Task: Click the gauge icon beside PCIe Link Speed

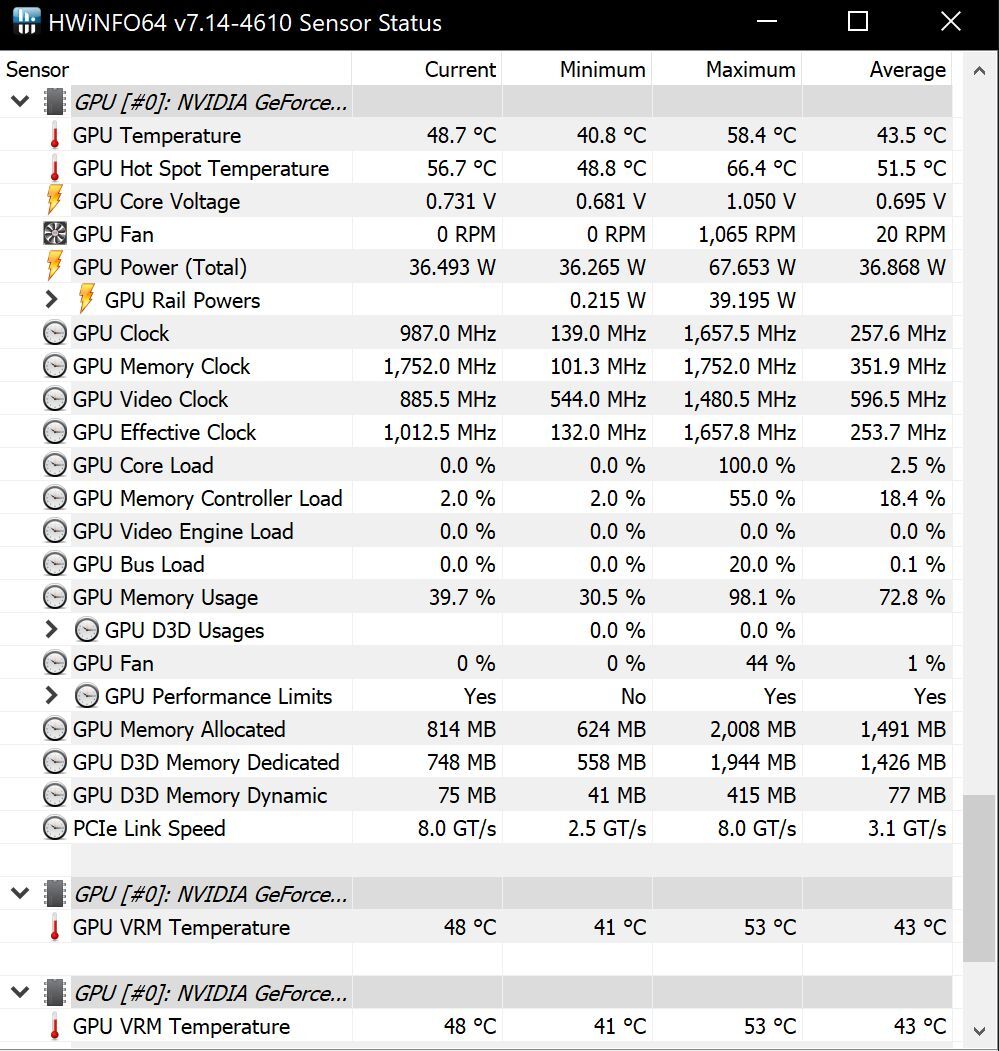Action: pyautogui.click(x=55, y=828)
